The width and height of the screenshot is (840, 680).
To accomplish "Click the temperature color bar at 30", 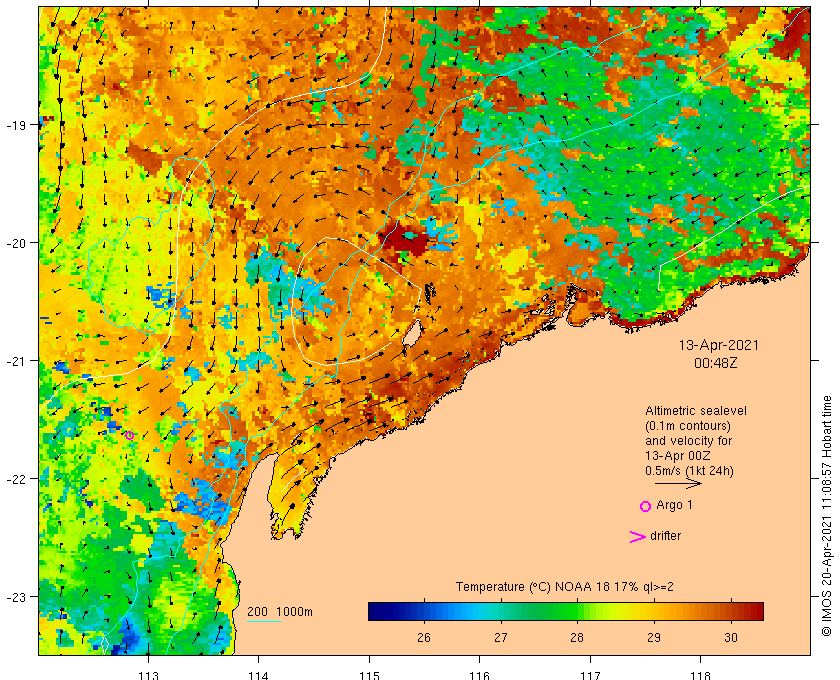I will pos(731,611).
